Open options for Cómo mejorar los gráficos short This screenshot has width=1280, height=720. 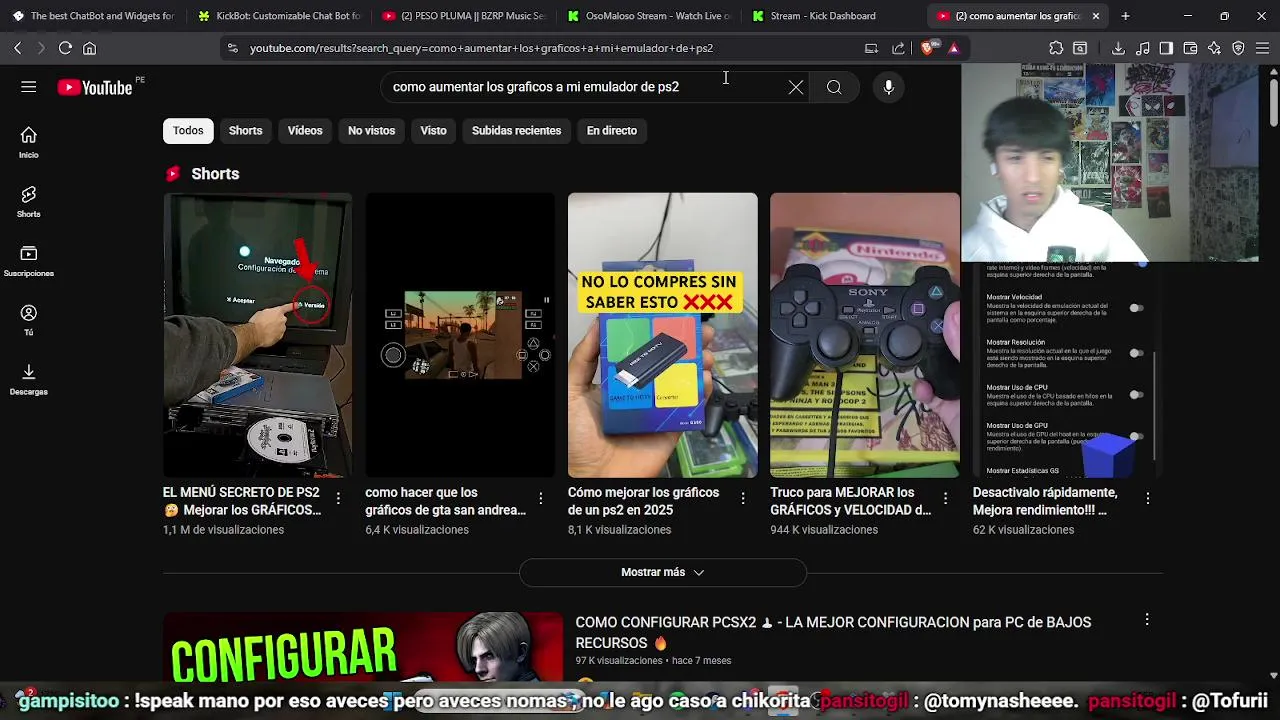[743, 498]
